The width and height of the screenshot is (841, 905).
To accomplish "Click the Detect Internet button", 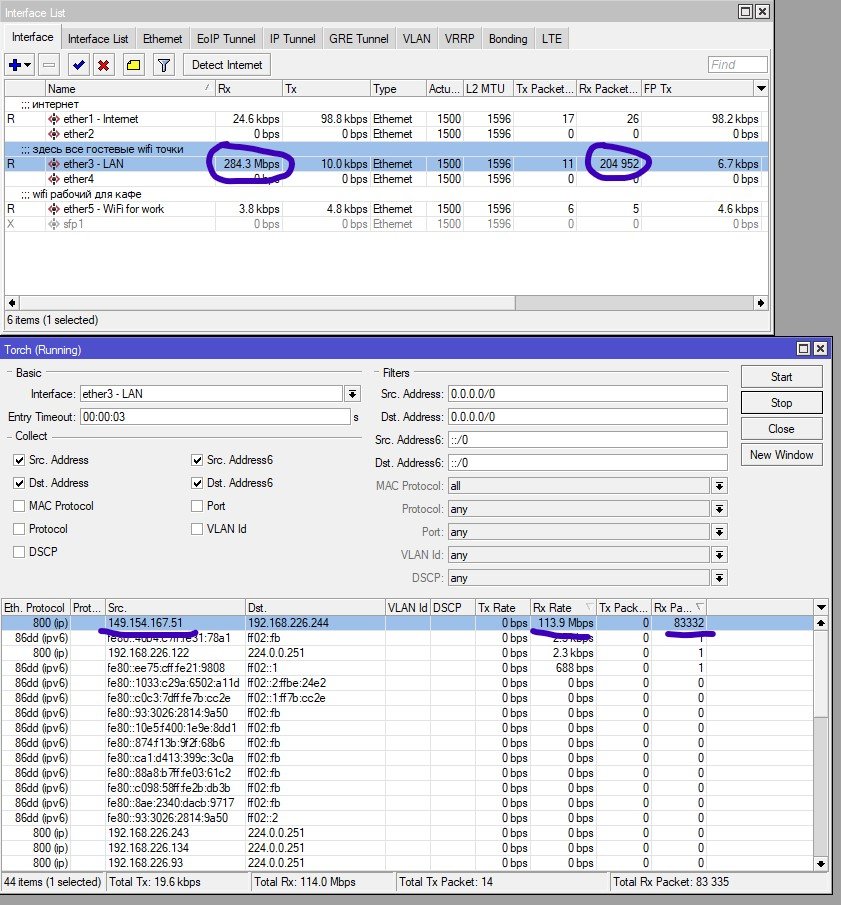I will [x=226, y=65].
